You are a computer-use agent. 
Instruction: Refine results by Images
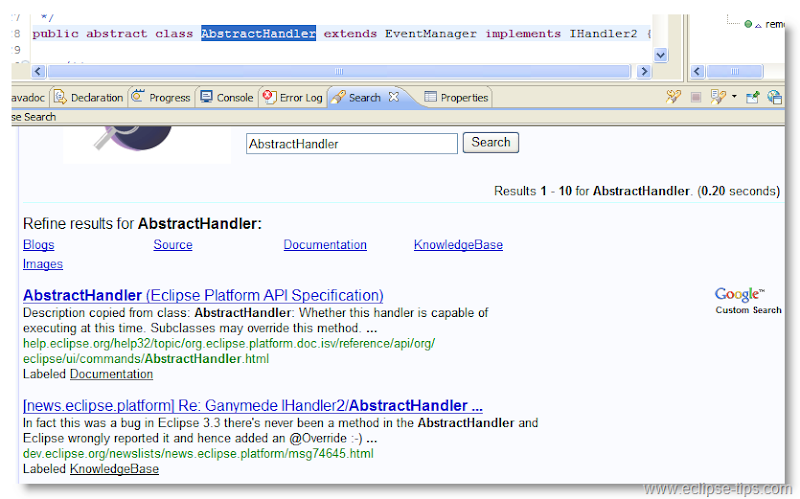point(43,264)
